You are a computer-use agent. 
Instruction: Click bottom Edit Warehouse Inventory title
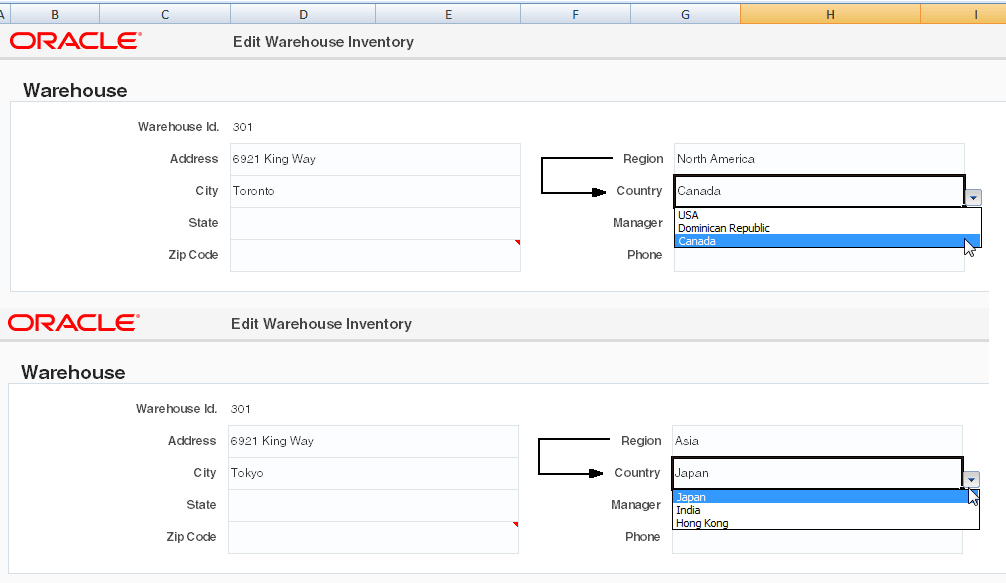click(321, 324)
